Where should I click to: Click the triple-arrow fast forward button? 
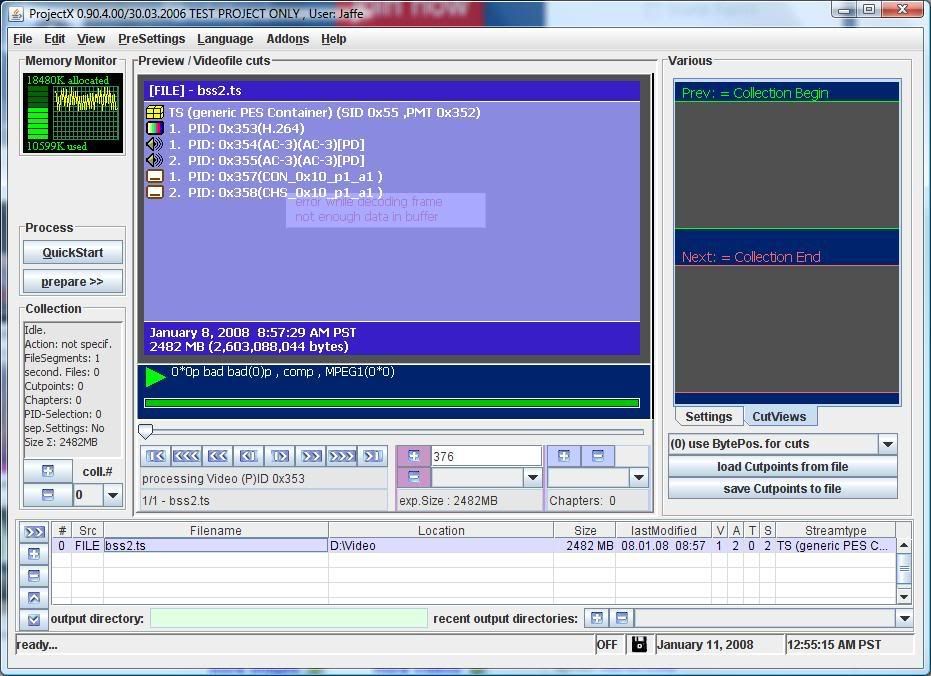click(x=342, y=456)
